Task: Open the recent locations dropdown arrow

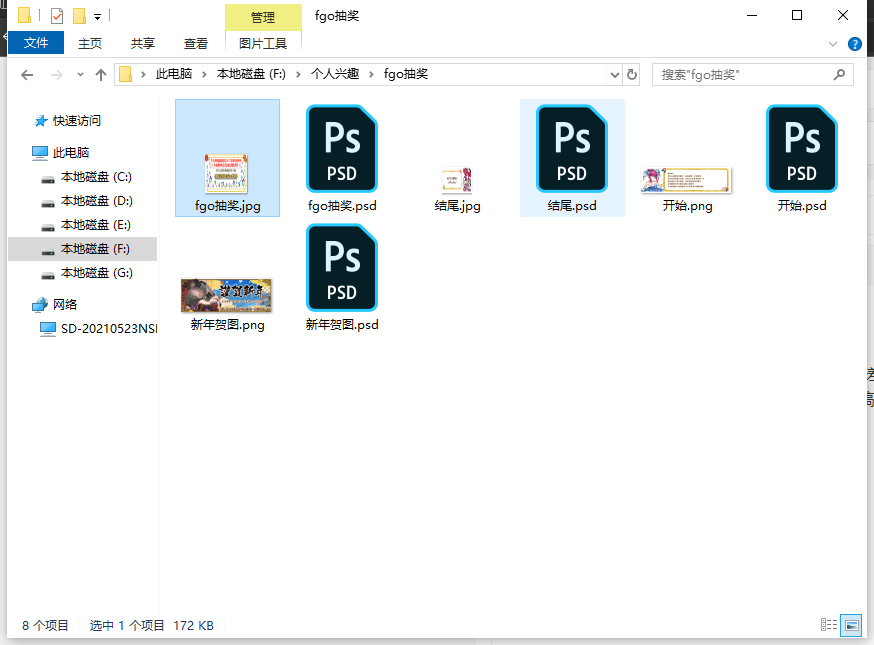Action: [x=80, y=75]
